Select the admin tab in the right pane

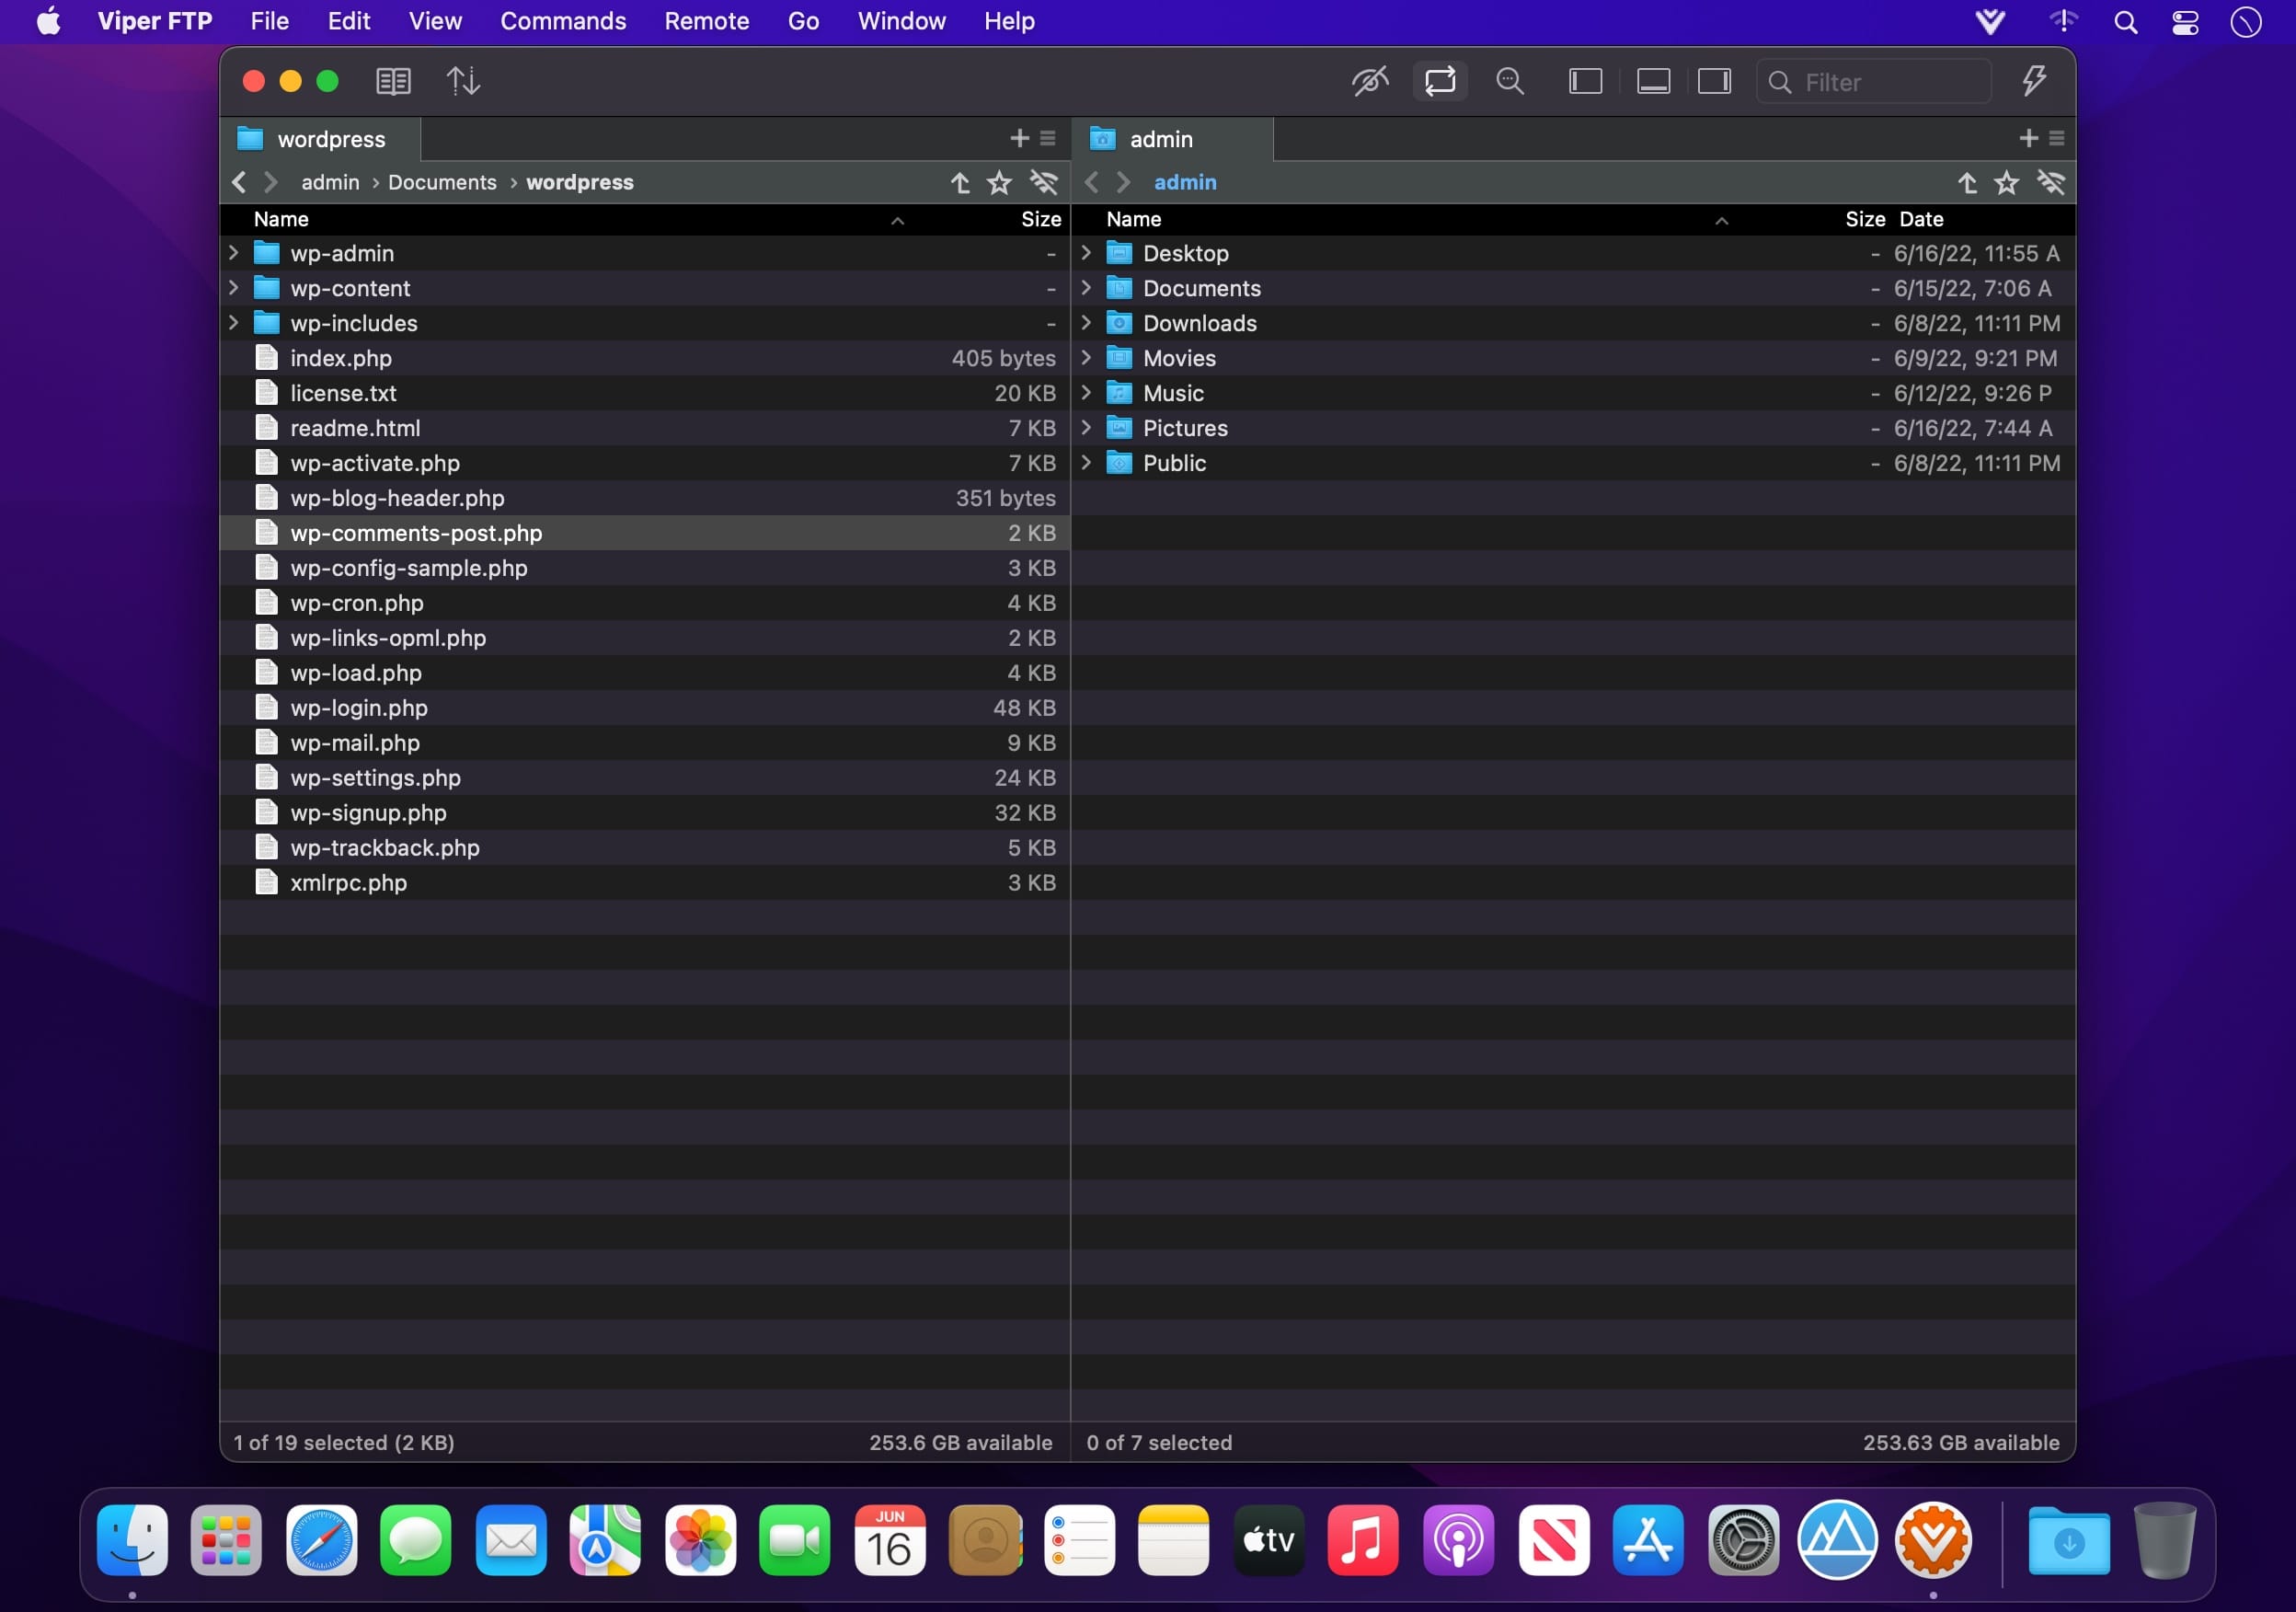point(1160,139)
